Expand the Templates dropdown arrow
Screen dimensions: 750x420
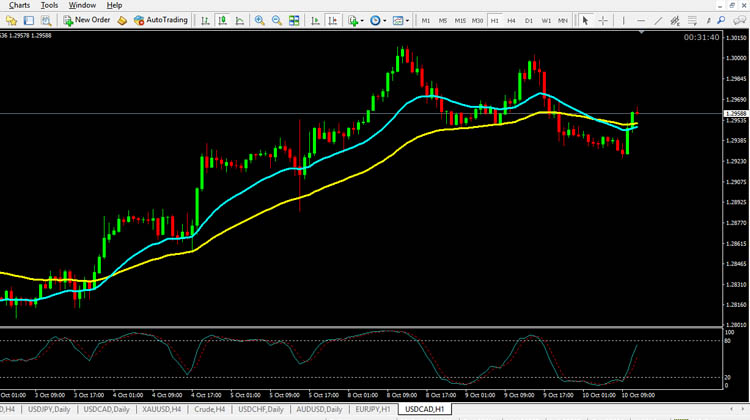coord(408,21)
